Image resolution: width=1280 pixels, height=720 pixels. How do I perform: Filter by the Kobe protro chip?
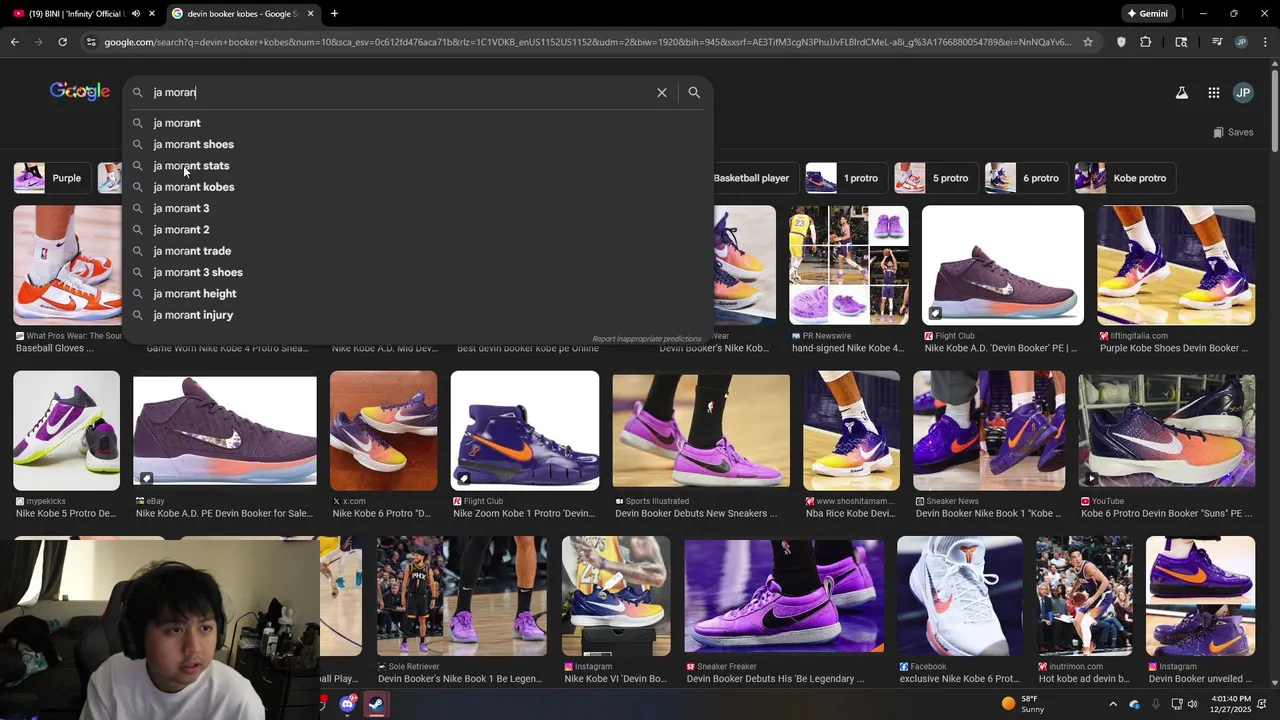[1124, 178]
